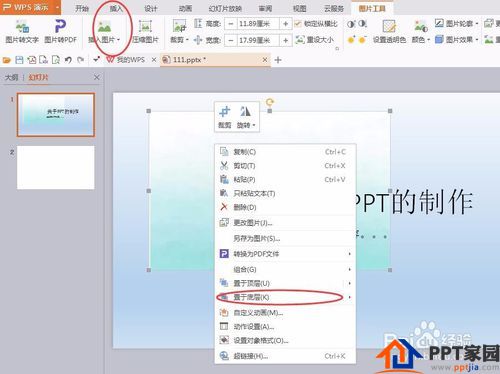Expand the 图片轮廓 dropdown
The image size is (500, 374).
[477, 24]
